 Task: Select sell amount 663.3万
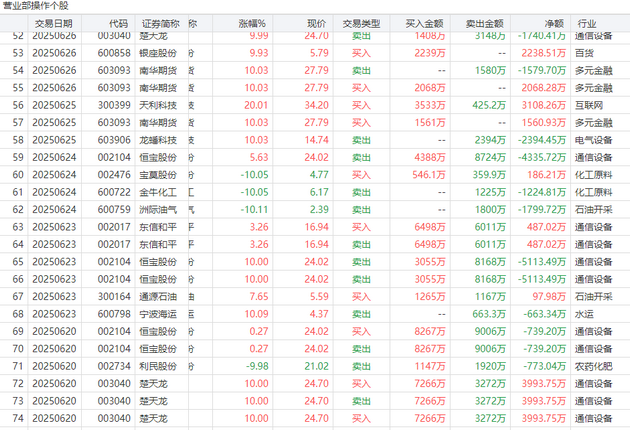(x=489, y=314)
